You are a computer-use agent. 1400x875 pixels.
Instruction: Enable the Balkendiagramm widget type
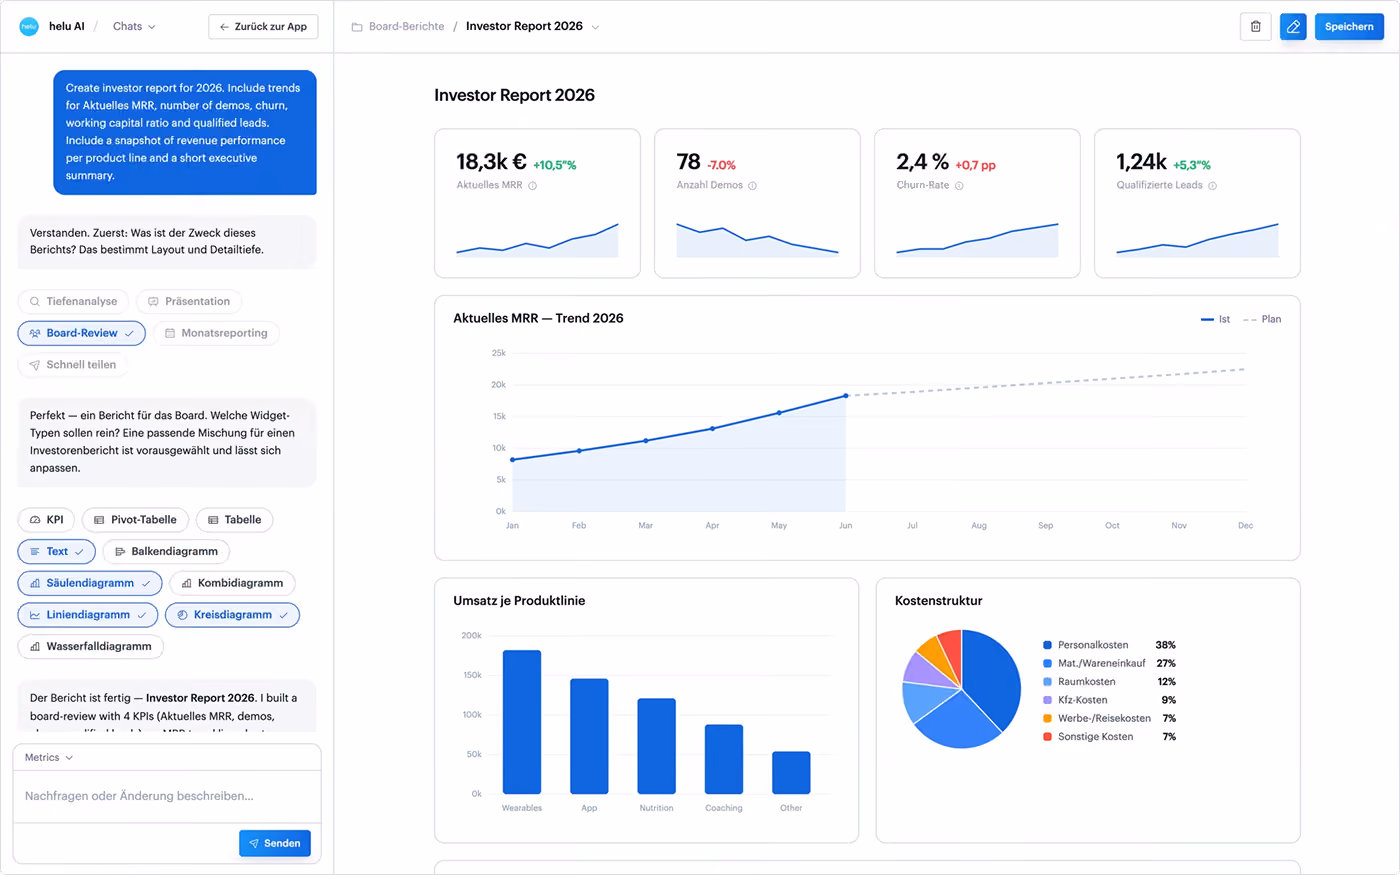pyautogui.click(x=166, y=552)
